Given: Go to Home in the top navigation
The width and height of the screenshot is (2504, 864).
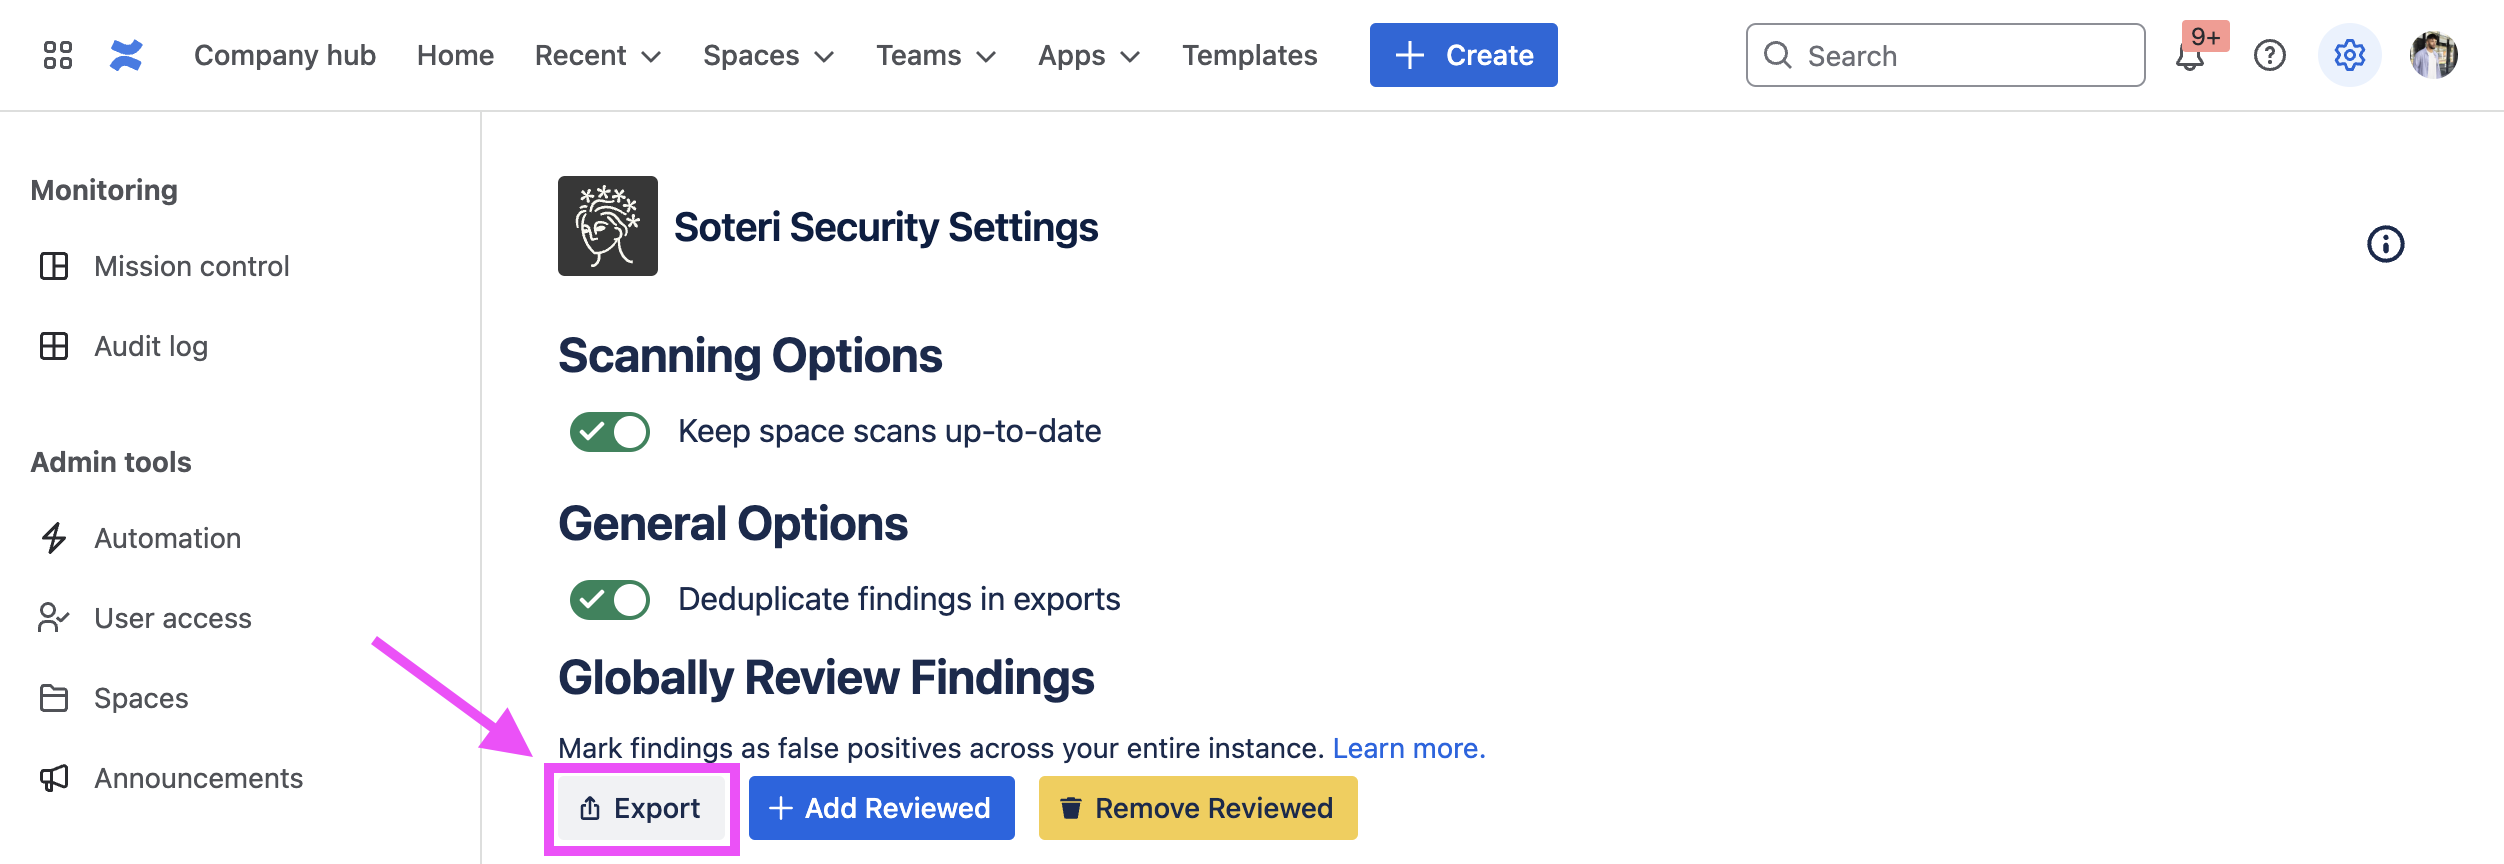Looking at the screenshot, I should pyautogui.click(x=455, y=55).
